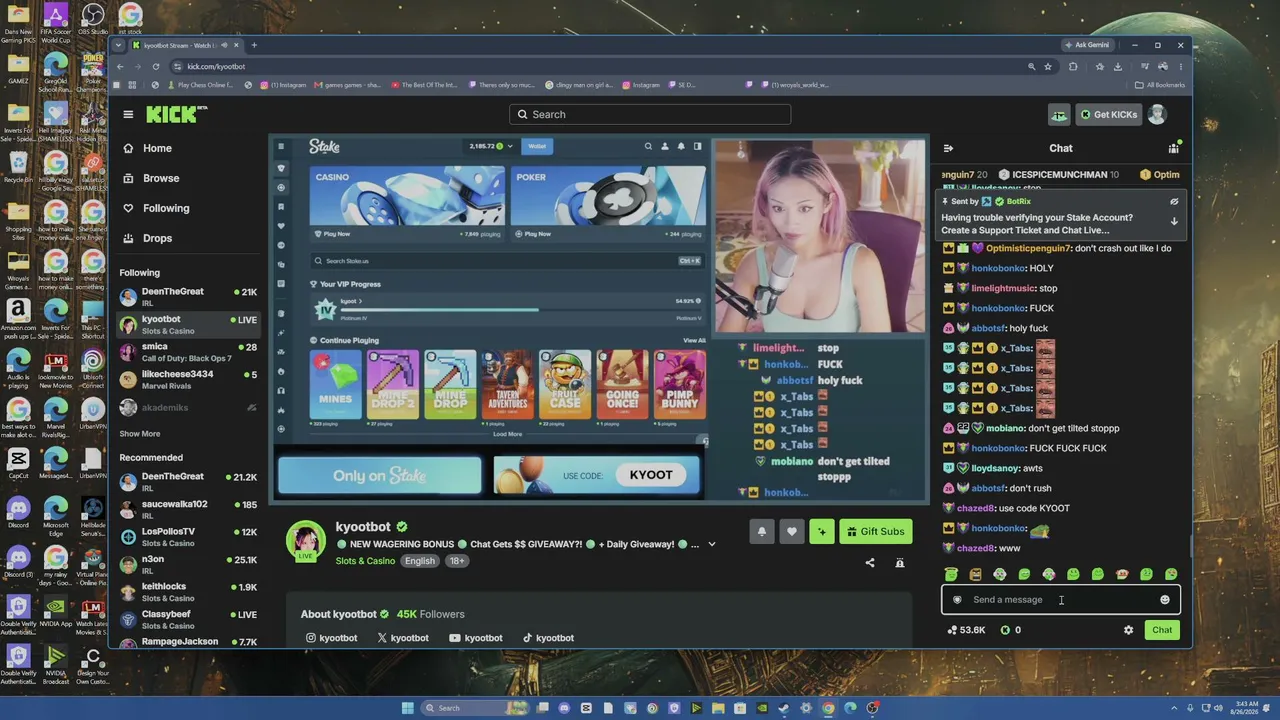Screen dimensions: 1280x720
Task: Open the emoji picker in chat input
Action: pos(1164,600)
